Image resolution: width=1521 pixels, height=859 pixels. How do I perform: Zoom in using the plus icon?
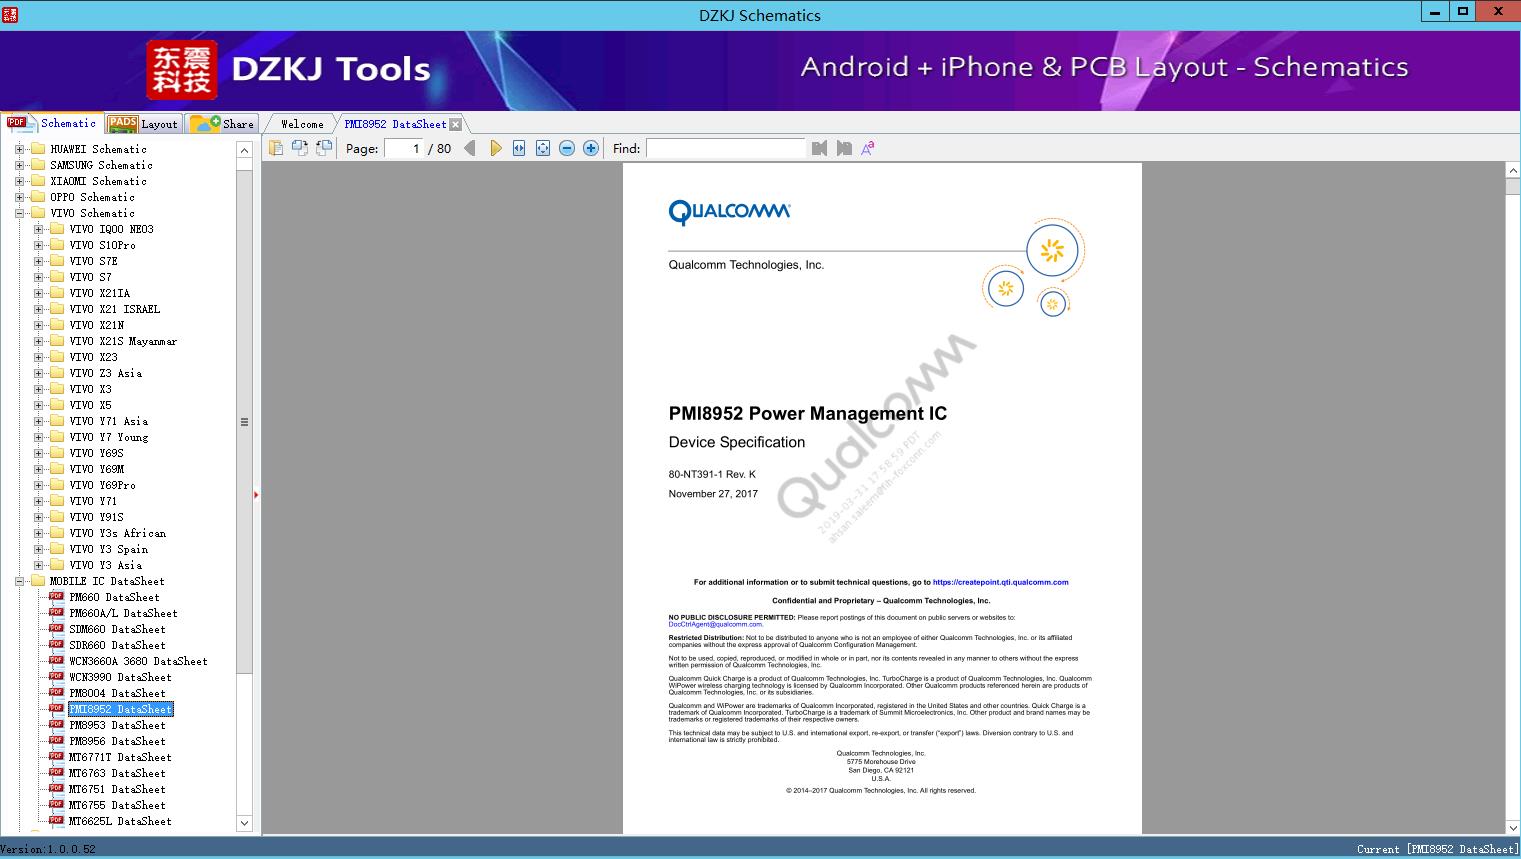pyautogui.click(x=590, y=147)
